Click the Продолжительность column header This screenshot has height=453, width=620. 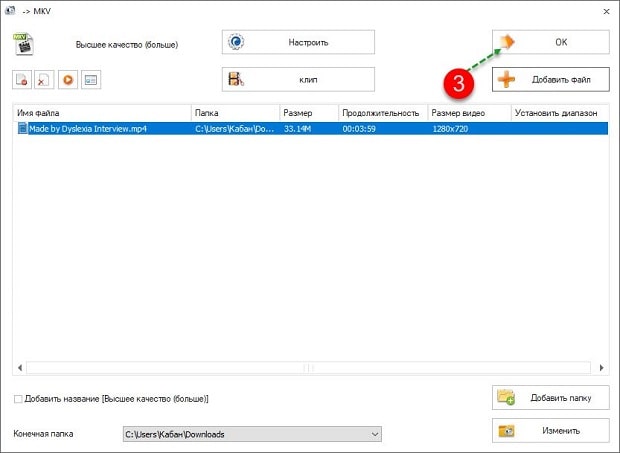click(383, 113)
